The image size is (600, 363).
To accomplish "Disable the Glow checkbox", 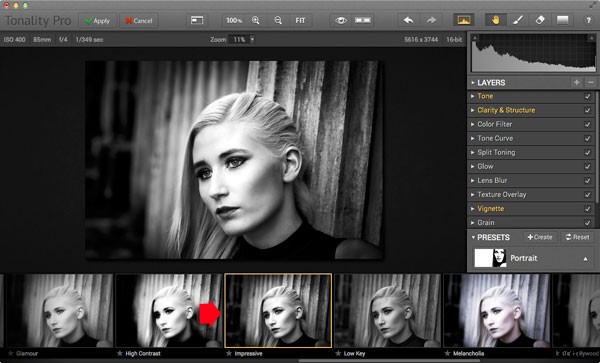I will [587, 167].
